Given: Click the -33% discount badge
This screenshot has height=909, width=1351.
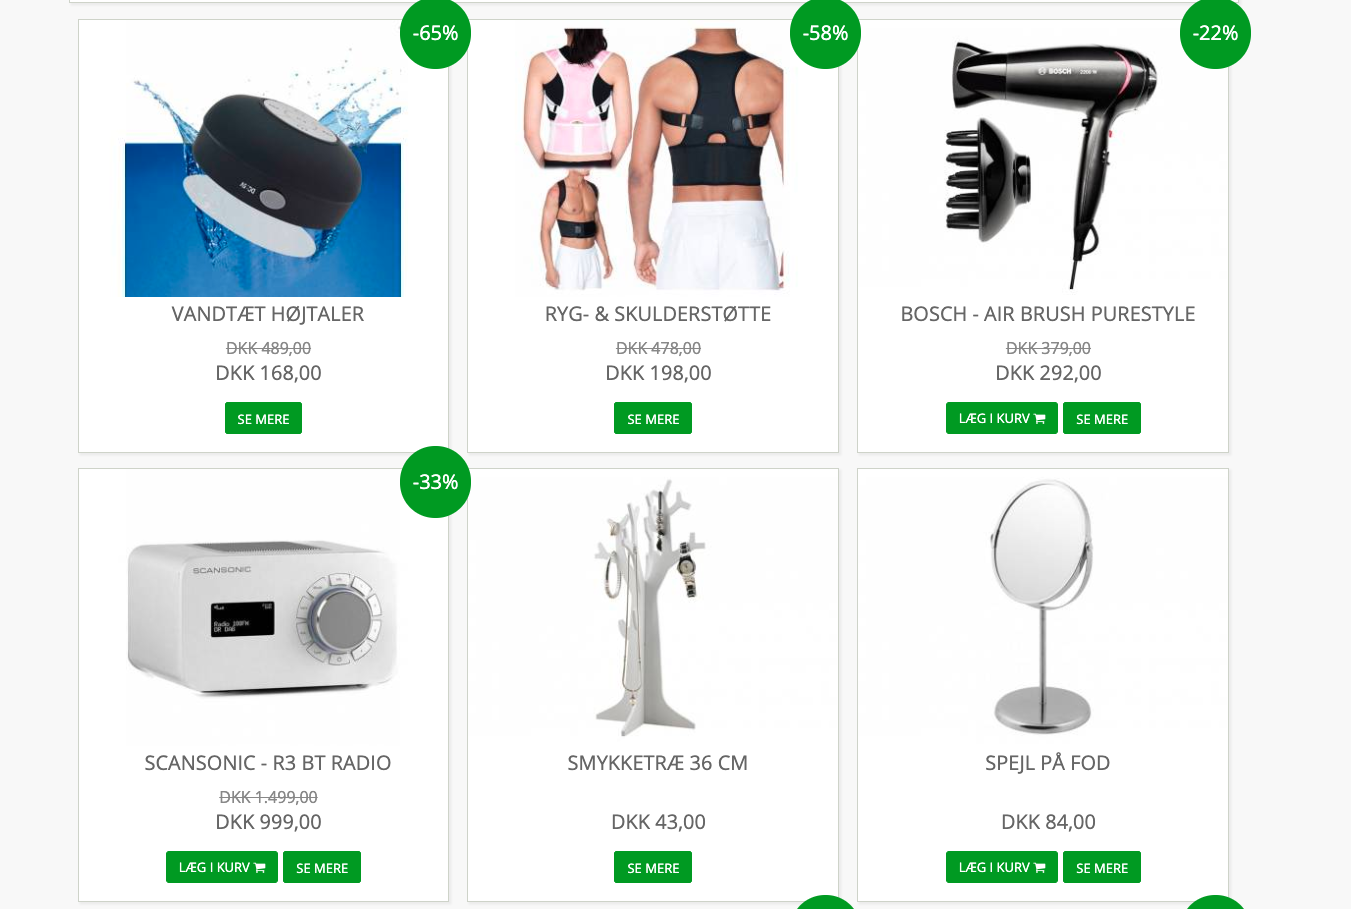Looking at the screenshot, I should (435, 482).
